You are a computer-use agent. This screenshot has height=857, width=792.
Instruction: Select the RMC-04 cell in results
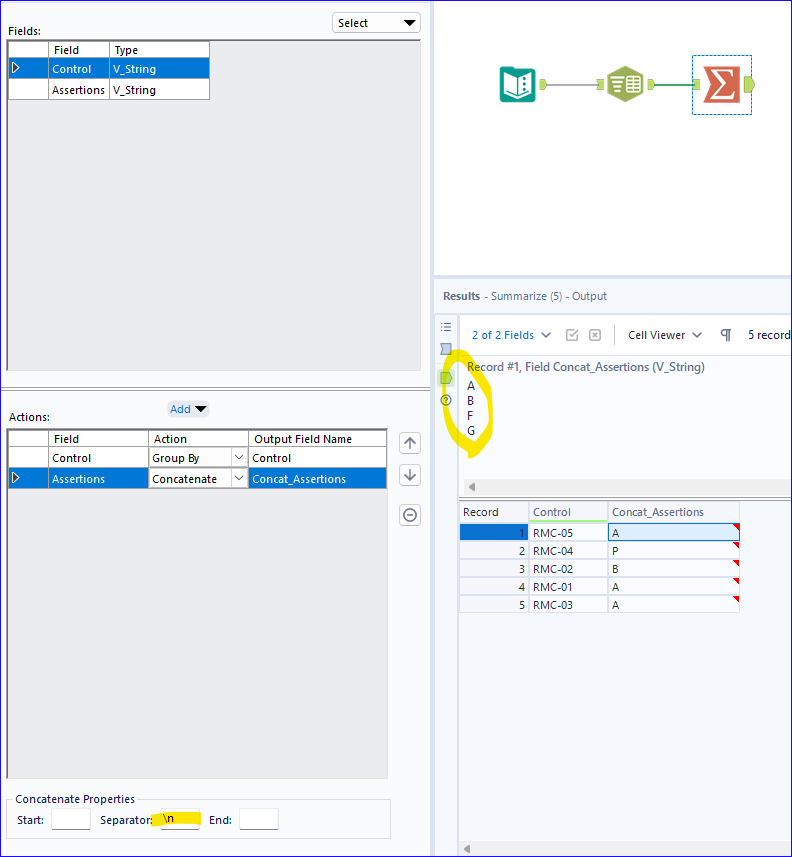click(568, 551)
